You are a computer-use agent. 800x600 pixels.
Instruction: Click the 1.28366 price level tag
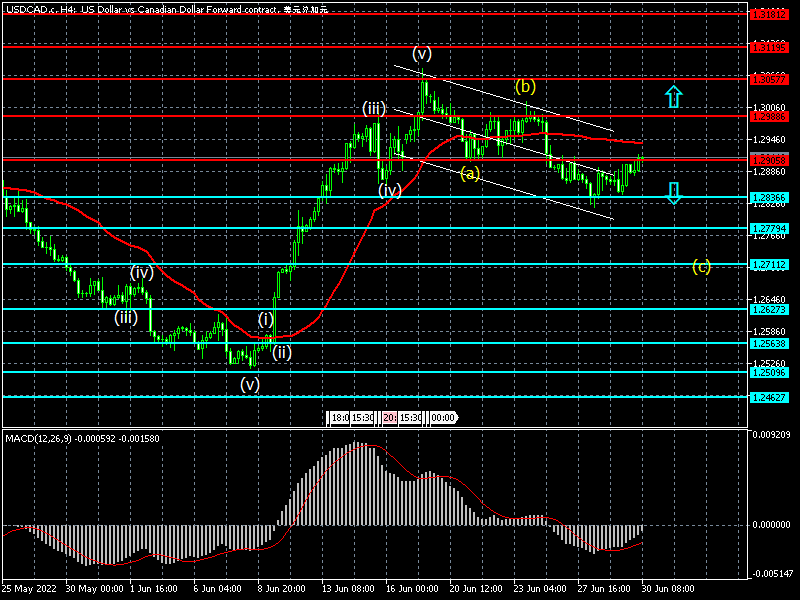coord(769,197)
